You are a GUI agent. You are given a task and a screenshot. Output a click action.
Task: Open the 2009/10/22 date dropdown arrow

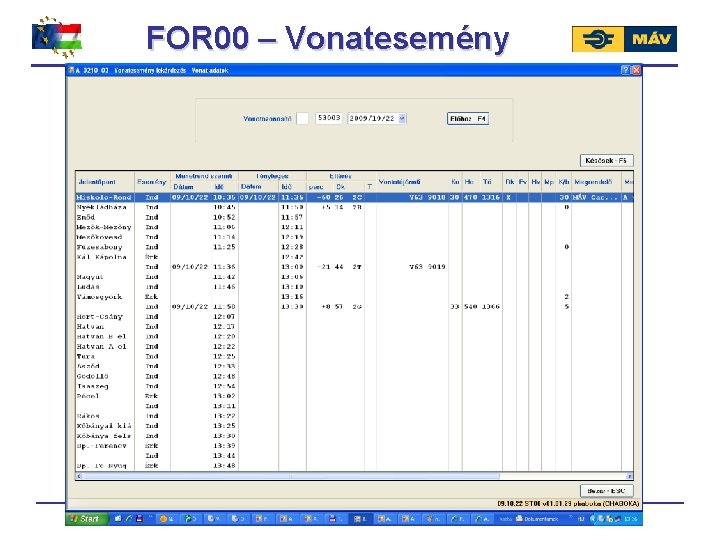tap(402, 118)
